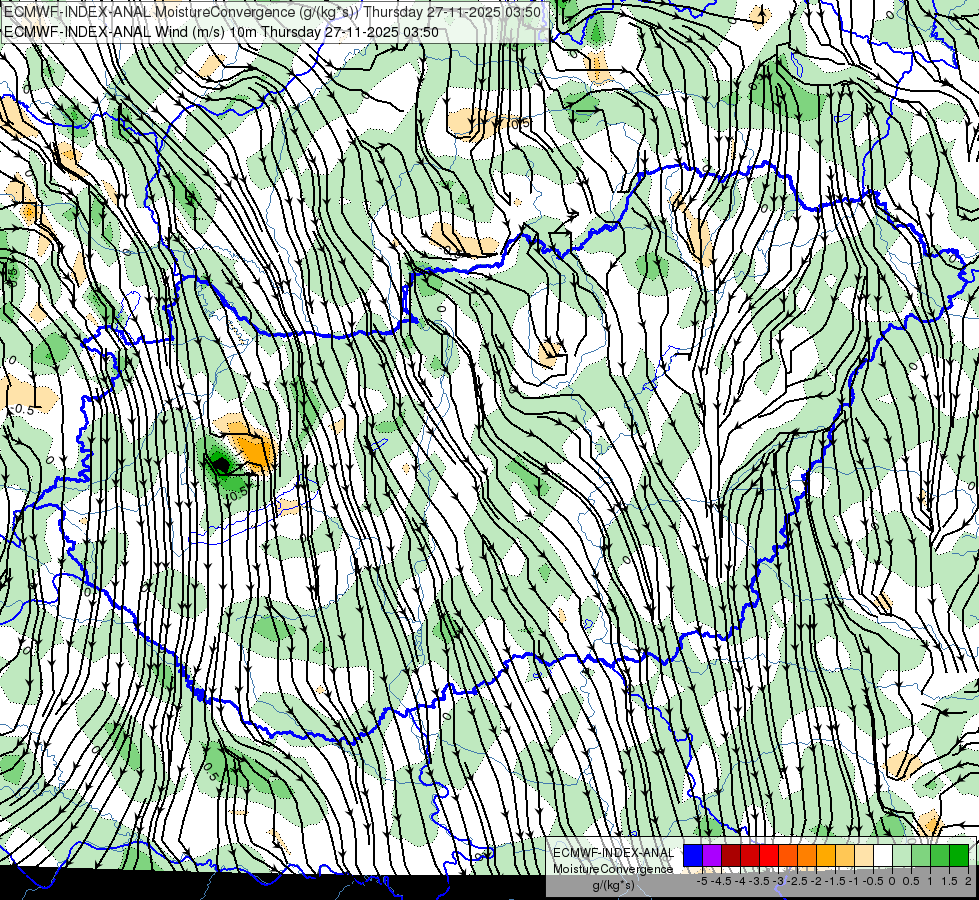This screenshot has width=979, height=900.
Task: Click the -1.5 tick label on the colorbar
Action: tap(835, 881)
